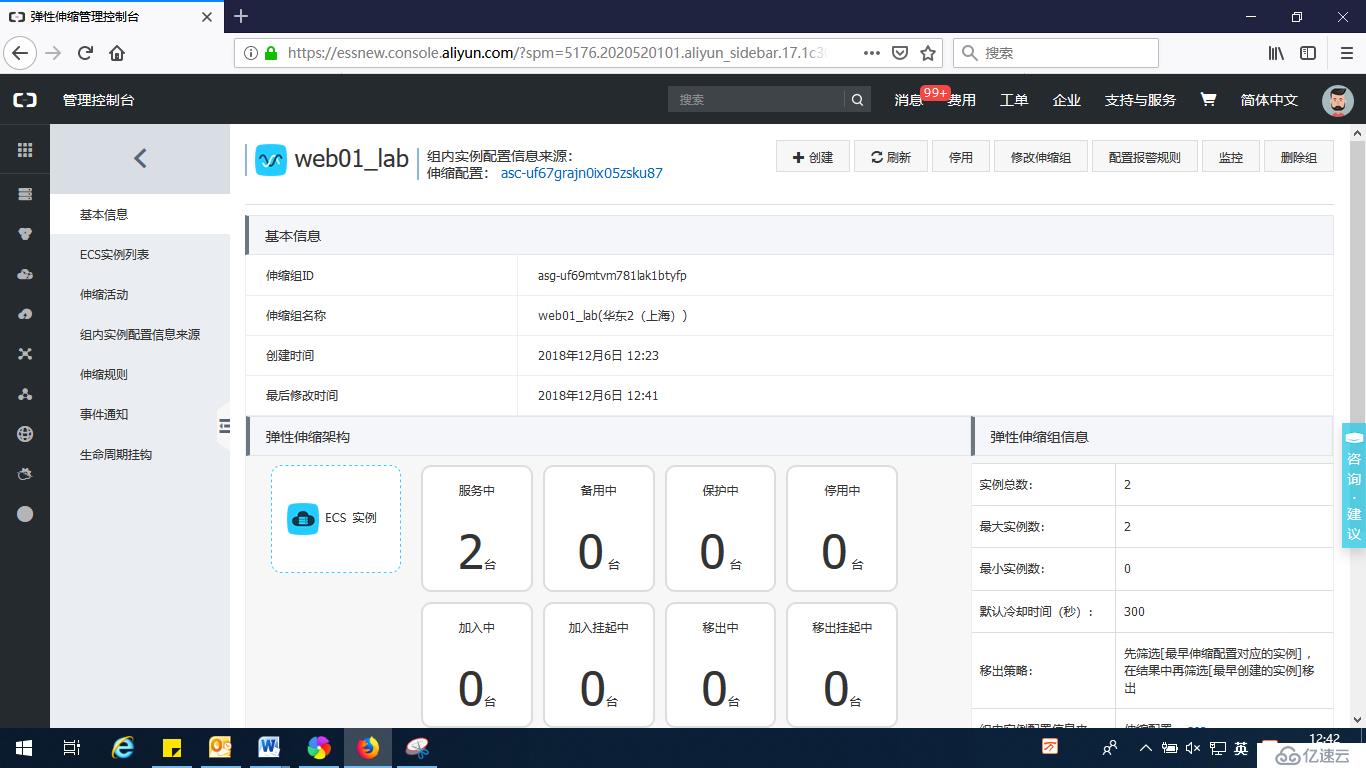Open the 咨询·建议 feedback side tab
This screenshot has width=1366, height=768.
click(1354, 486)
